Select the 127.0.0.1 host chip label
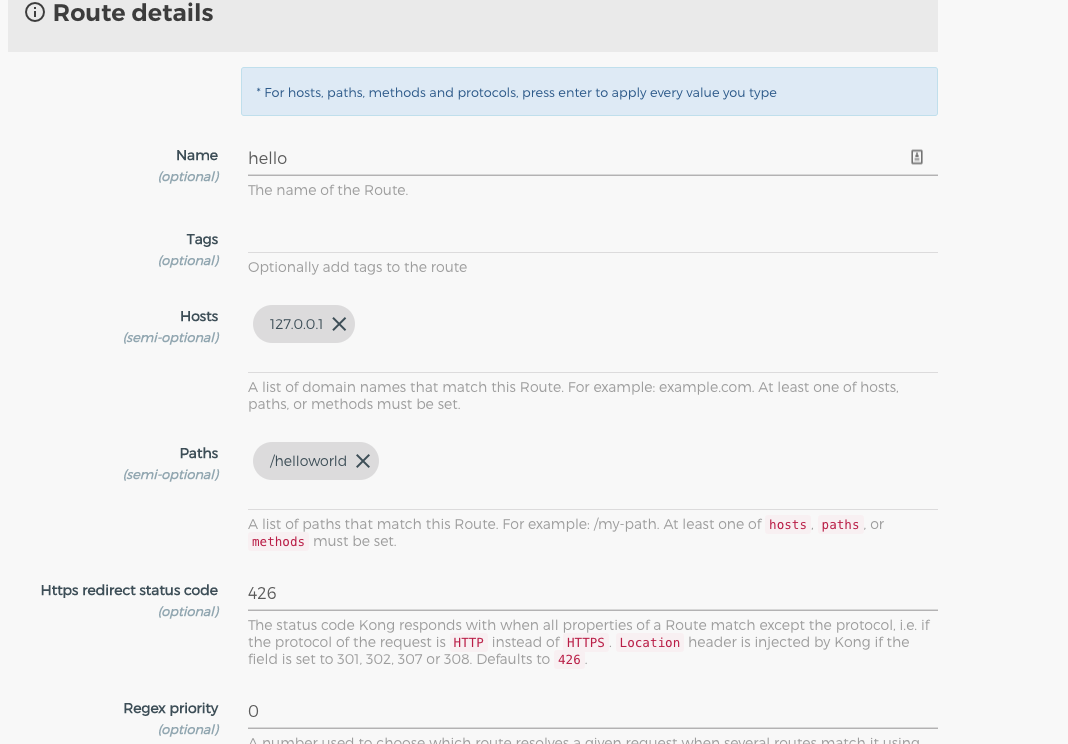This screenshot has width=1068, height=744. click(x=296, y=324)
